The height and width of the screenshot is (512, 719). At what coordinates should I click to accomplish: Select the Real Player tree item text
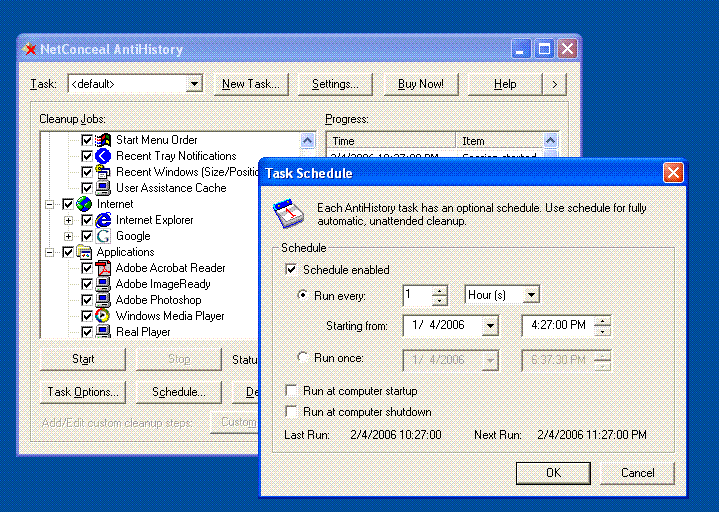[143, 332]
